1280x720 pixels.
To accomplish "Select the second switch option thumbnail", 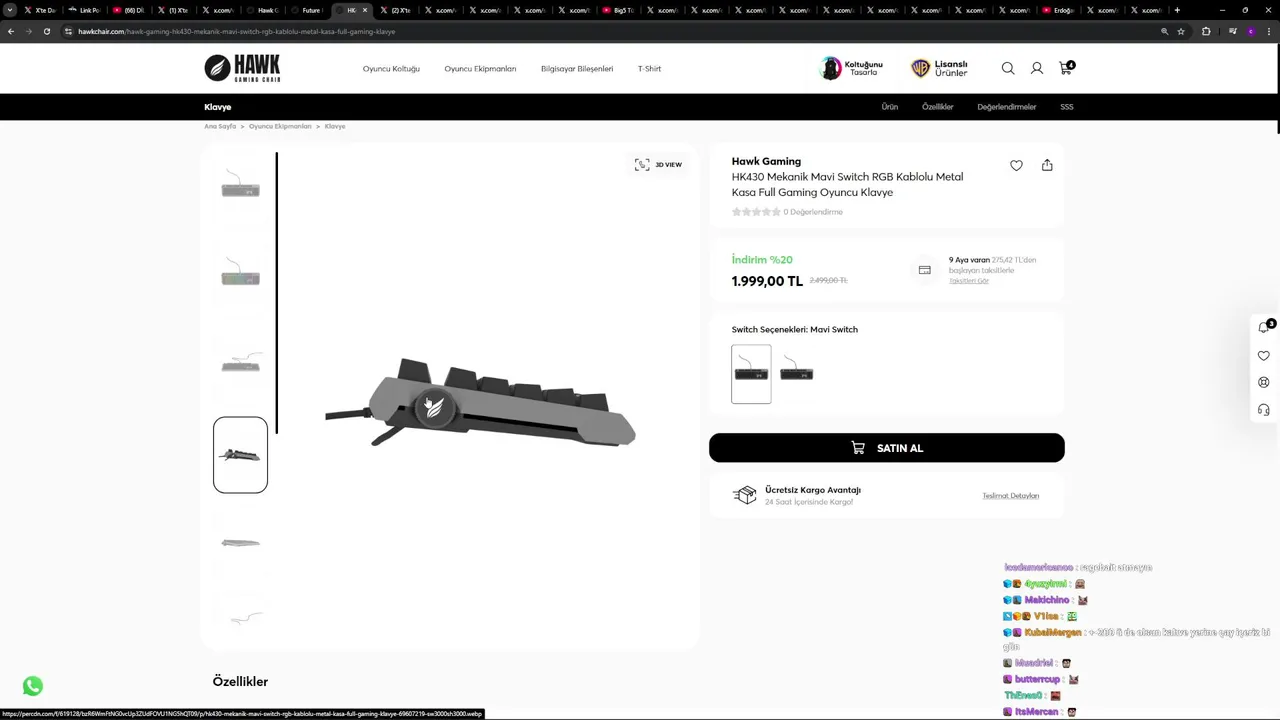I will tap(797, 374).
